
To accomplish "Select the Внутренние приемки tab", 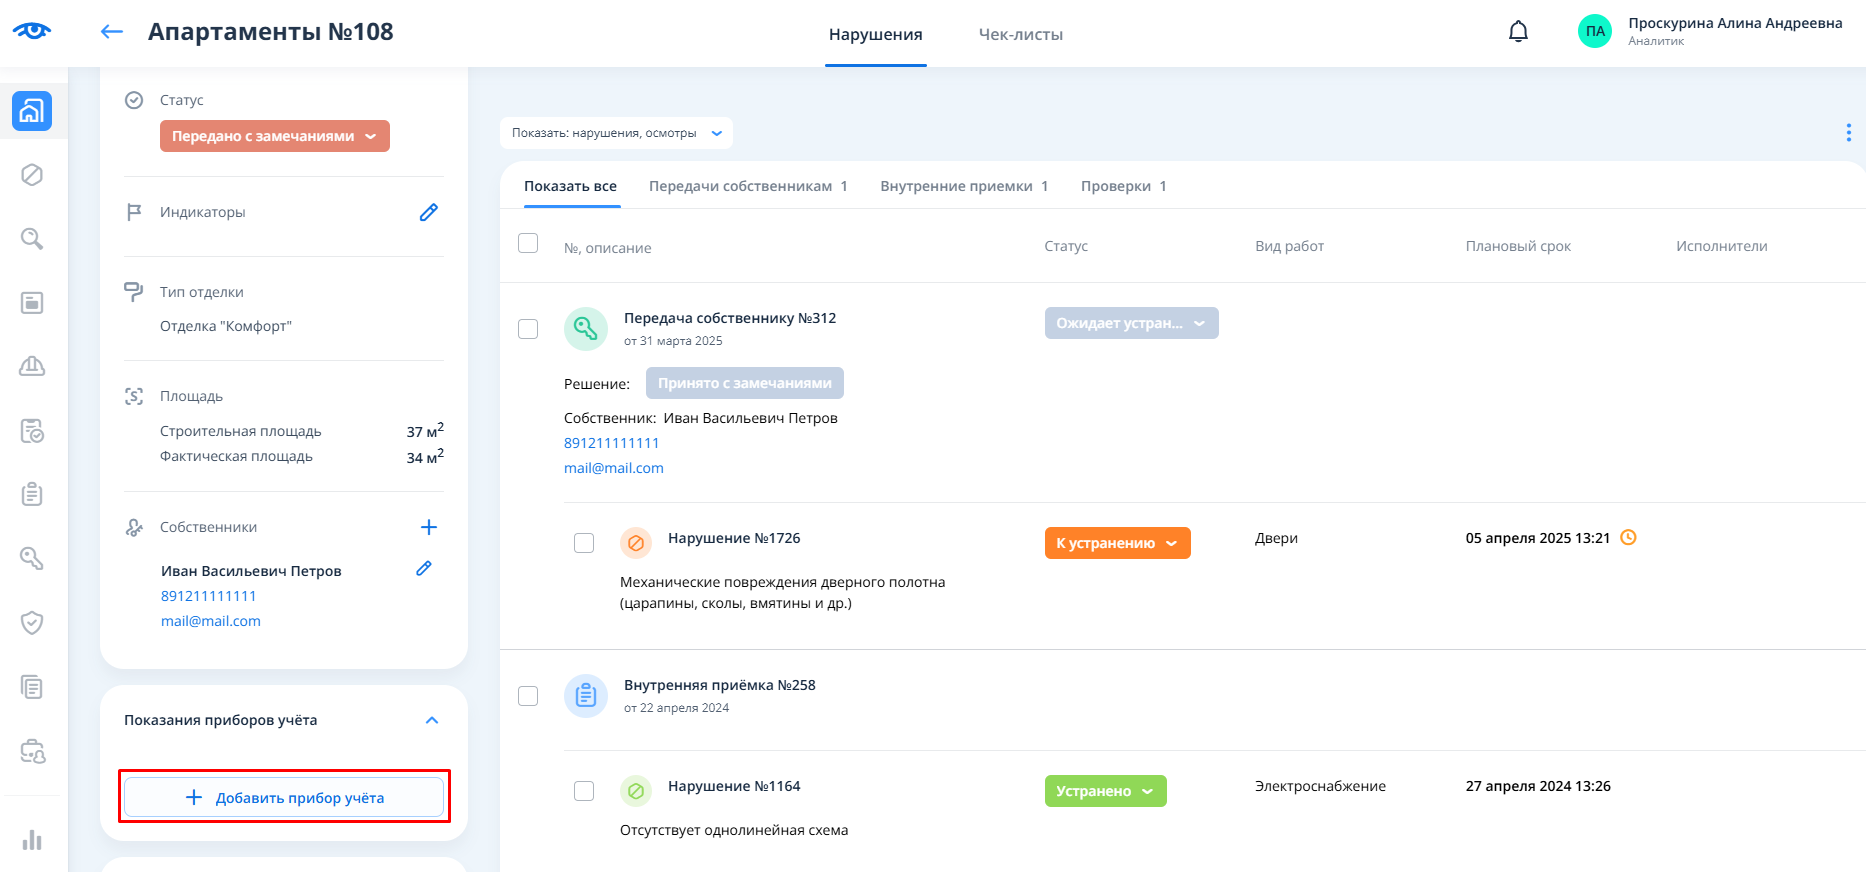I will coord(963,186).
